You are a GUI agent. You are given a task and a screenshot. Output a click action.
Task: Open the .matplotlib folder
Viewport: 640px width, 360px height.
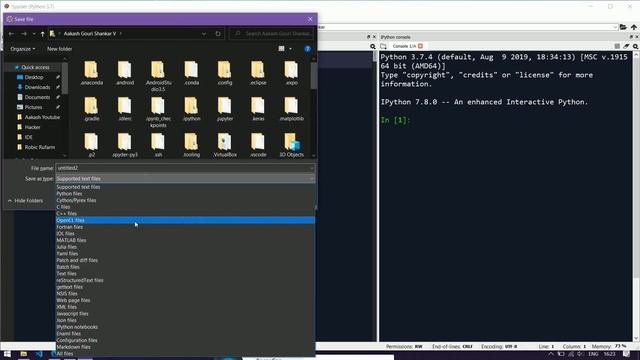pyautogui.click(x=291, y=109)
